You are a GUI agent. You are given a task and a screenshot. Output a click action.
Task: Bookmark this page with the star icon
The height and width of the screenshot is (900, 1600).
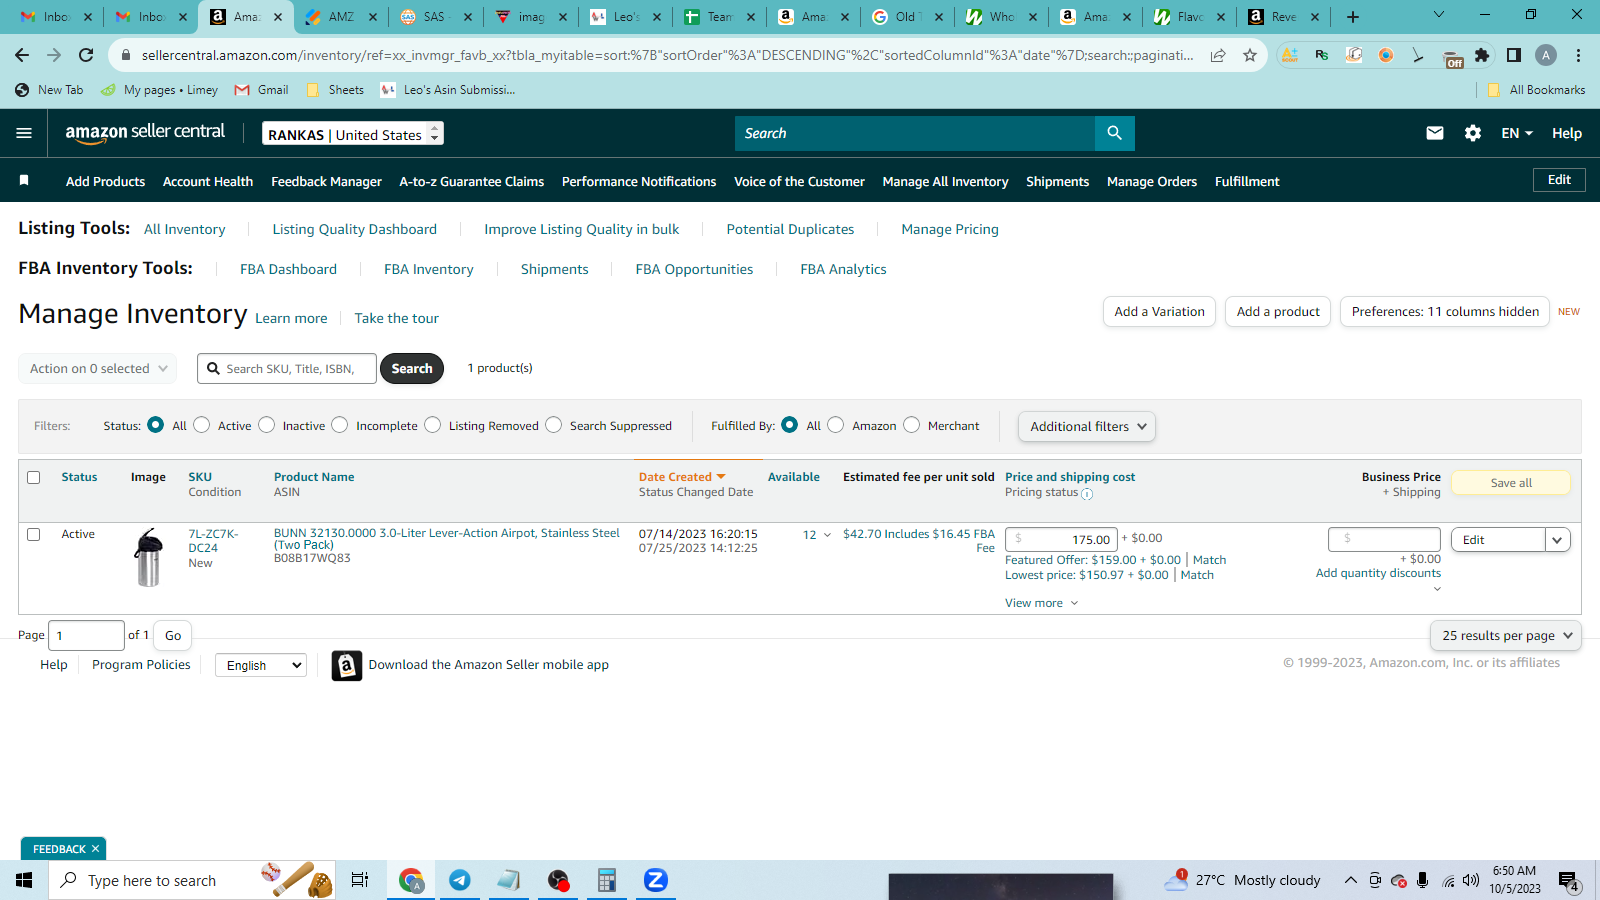(1250, 55)
